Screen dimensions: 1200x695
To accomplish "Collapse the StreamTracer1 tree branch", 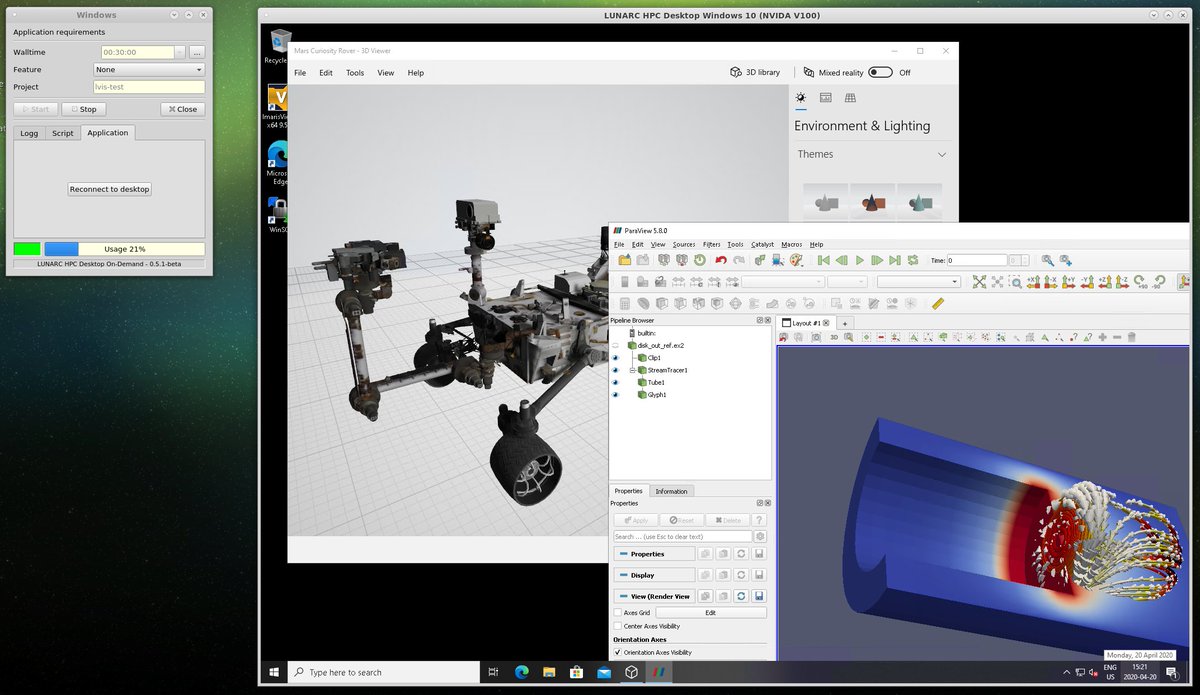I will [x=631, y=370].
